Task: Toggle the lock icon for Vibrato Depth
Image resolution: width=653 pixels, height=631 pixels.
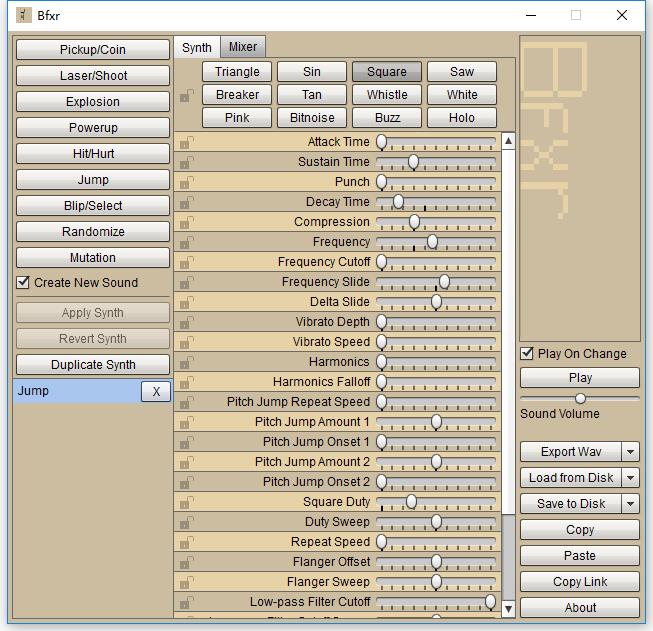Action: click(x=187, y=322)
